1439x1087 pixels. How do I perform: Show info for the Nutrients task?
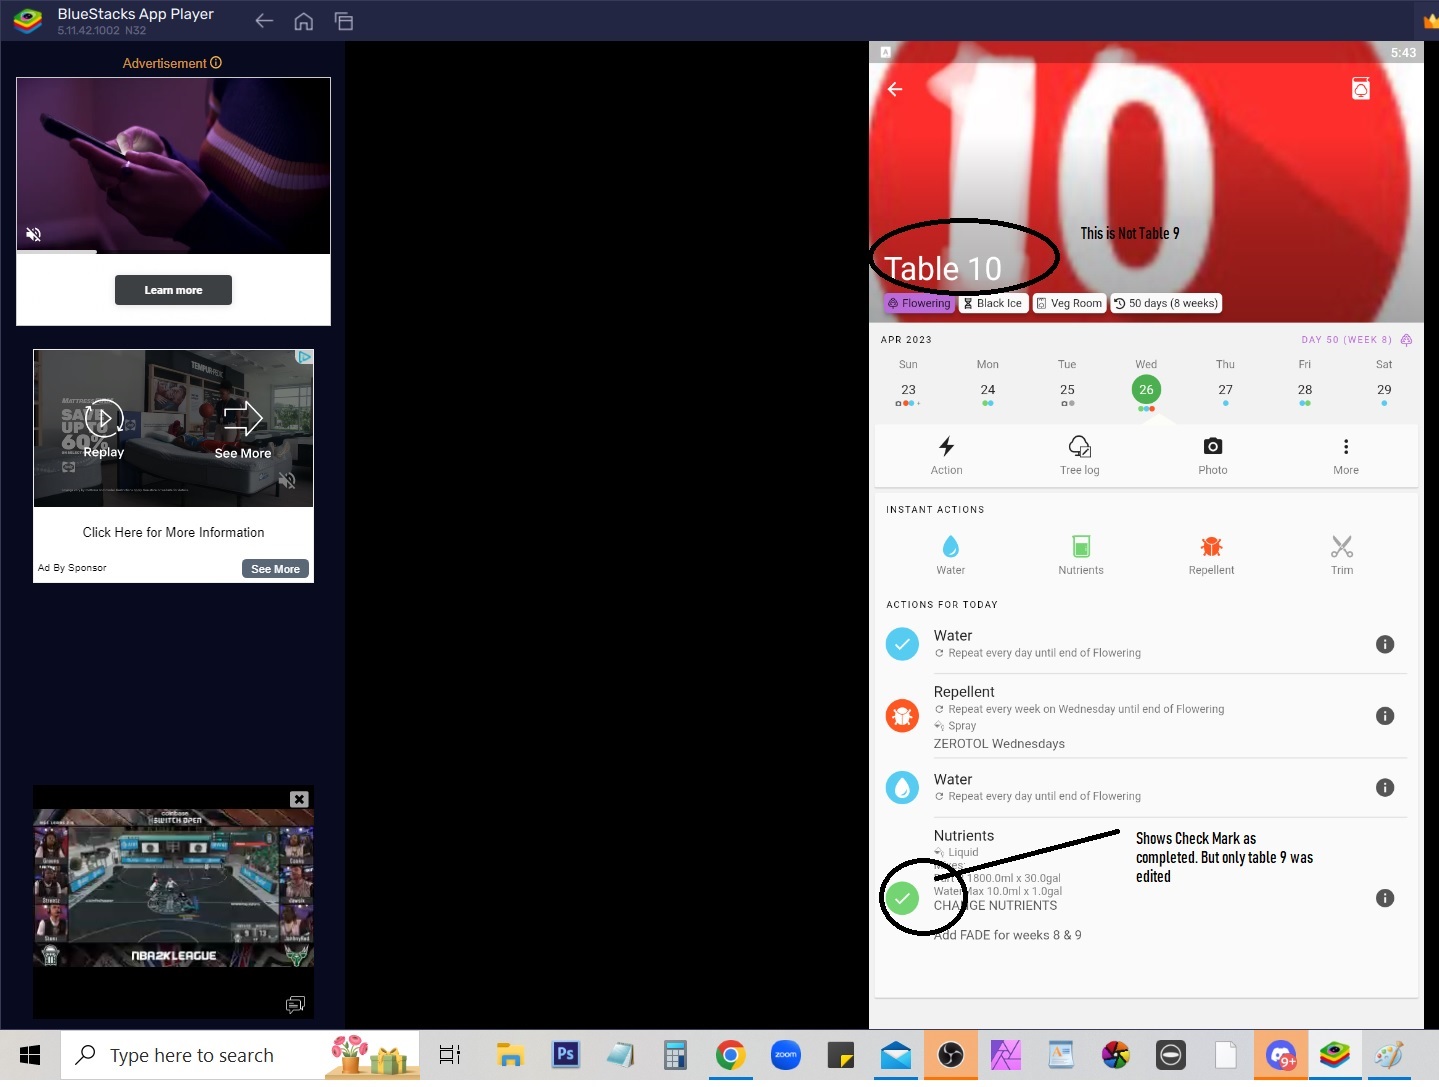[1385, 898]
